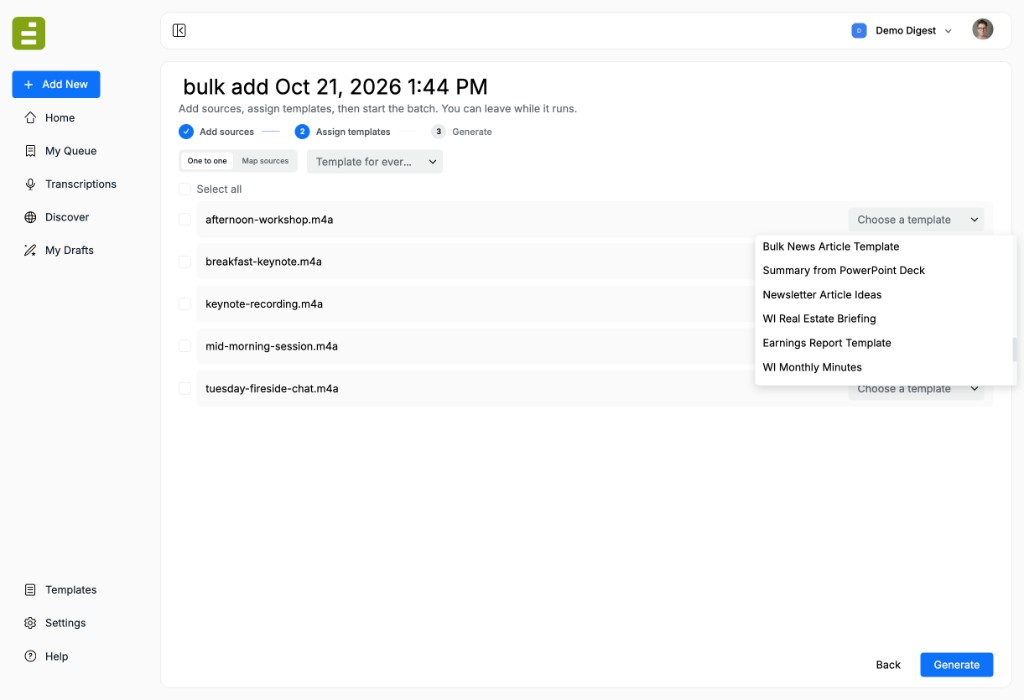Image resolution: width=1024 pixels, height=700 pixels.
Task: Click the blue Generate button
Action: [956, 665]
